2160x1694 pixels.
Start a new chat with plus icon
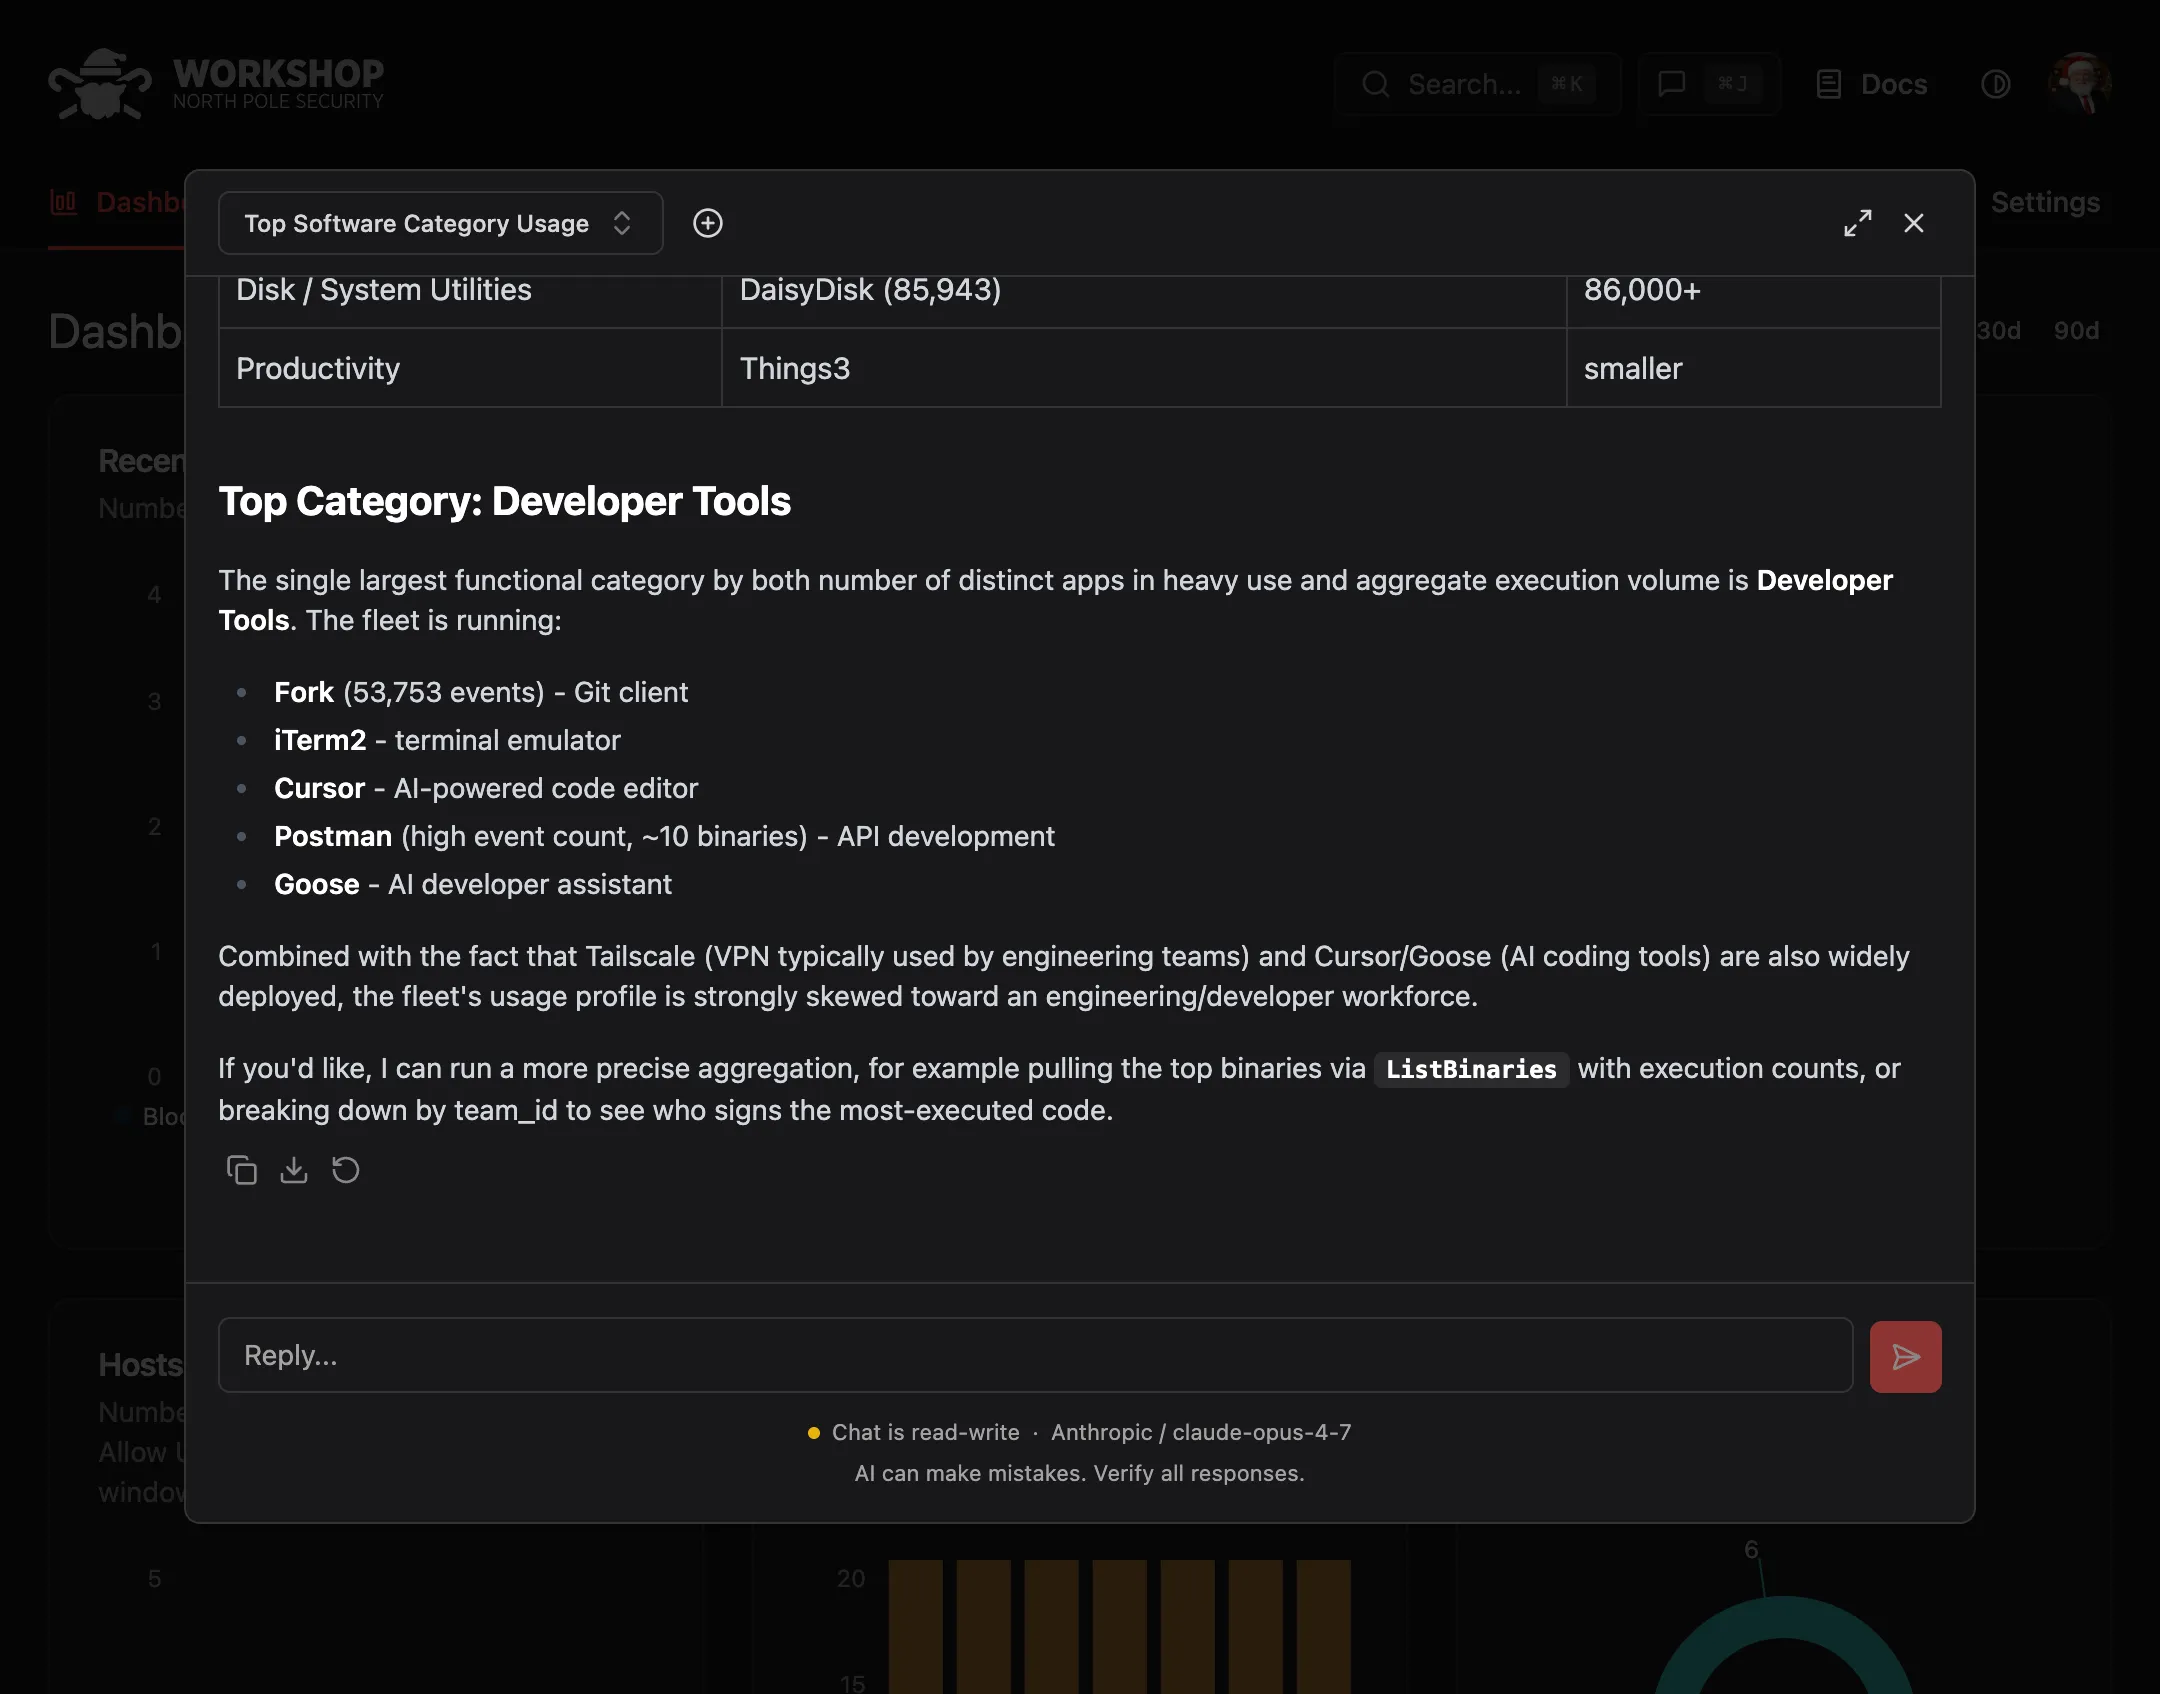(x=708, y=223)
